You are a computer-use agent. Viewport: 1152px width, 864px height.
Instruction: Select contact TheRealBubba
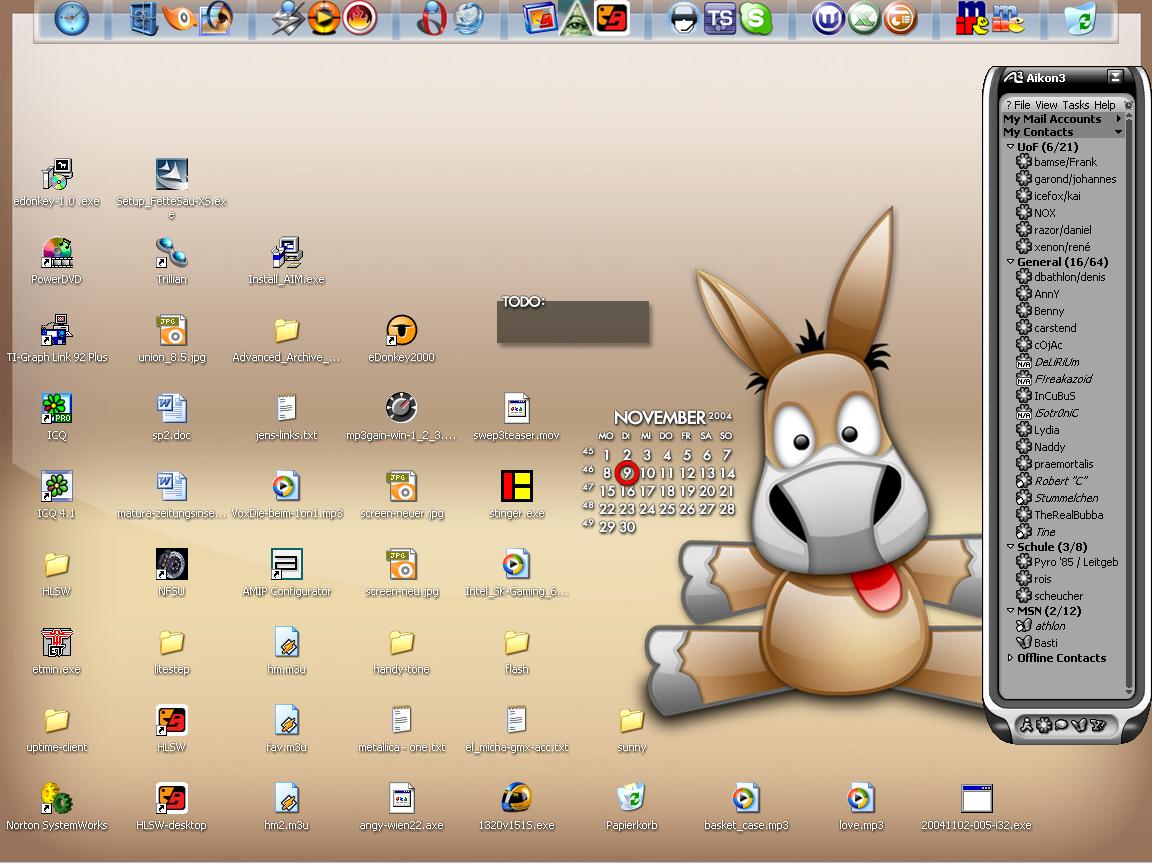(x=1060, y=515)
